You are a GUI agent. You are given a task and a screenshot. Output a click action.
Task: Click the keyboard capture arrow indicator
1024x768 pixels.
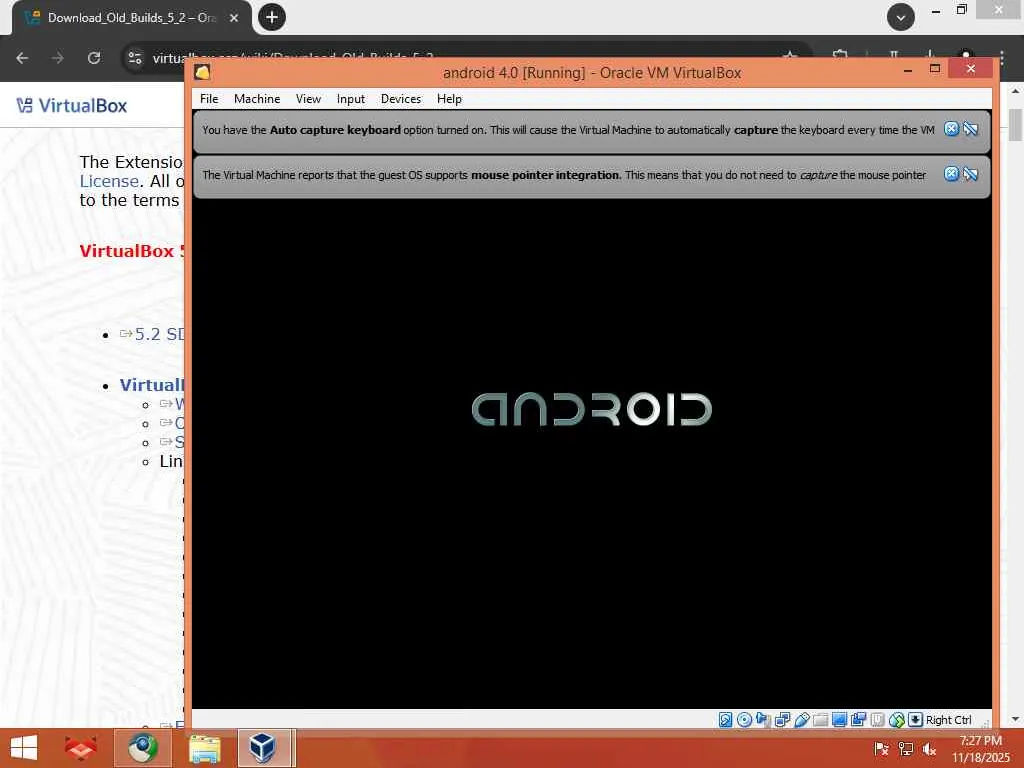click(x=916, y=720)
